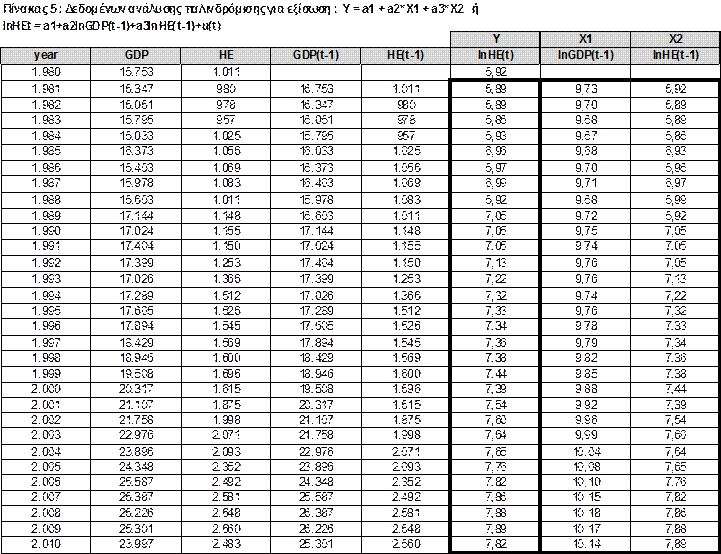This screenshot has width=721, height=554.
Task: Select the GDP value '24.348' in row 2.005
Action: pyautogui.click(x=136, y=467)
